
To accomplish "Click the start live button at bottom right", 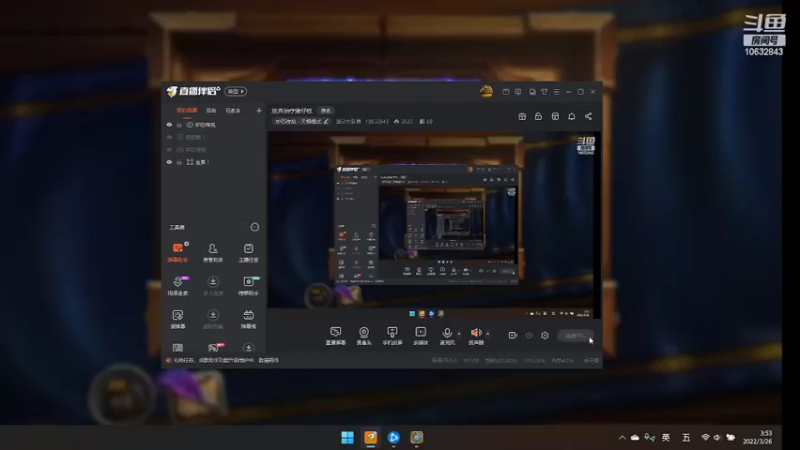I will [575, 336].
